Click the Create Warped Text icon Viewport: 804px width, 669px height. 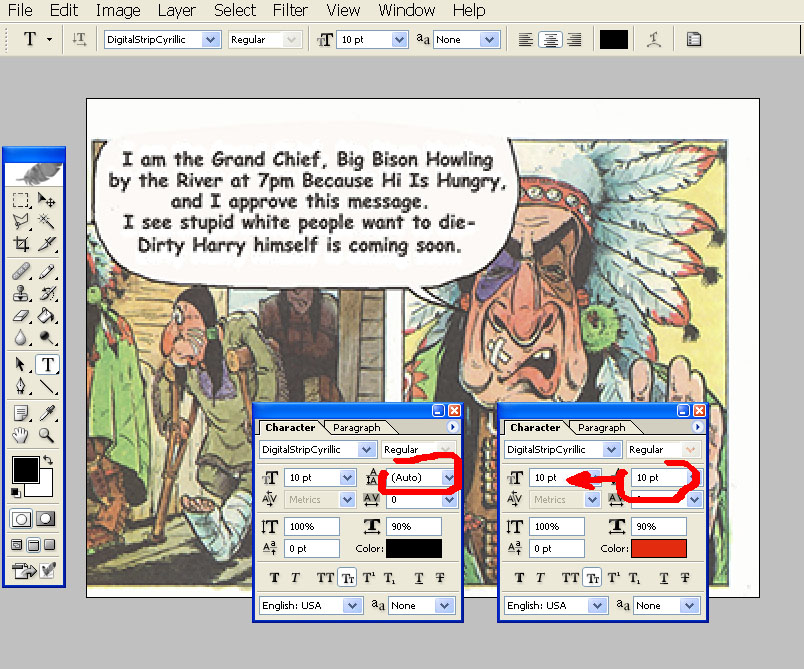pos(654,39)
